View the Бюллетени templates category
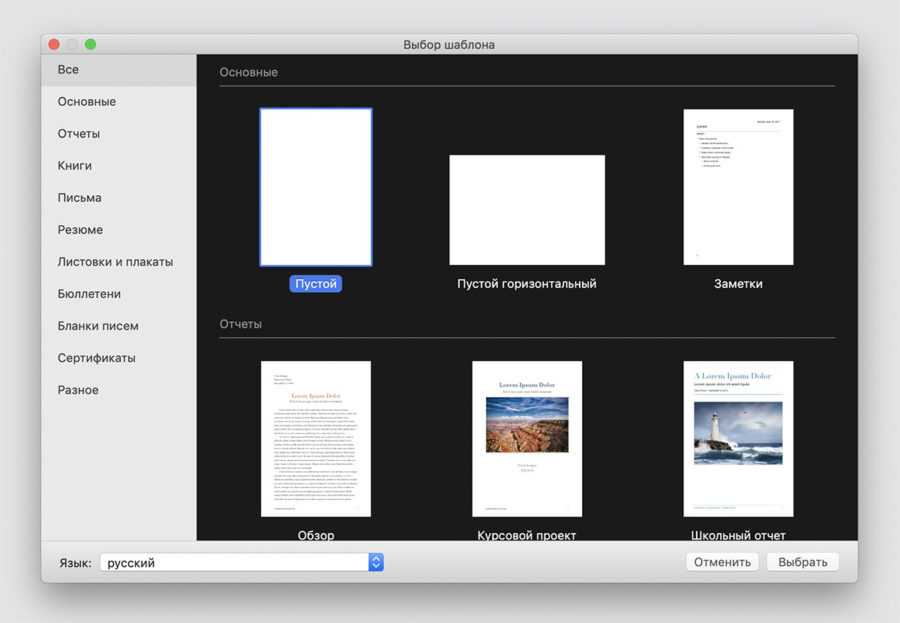900x623 pixels. 89,294
